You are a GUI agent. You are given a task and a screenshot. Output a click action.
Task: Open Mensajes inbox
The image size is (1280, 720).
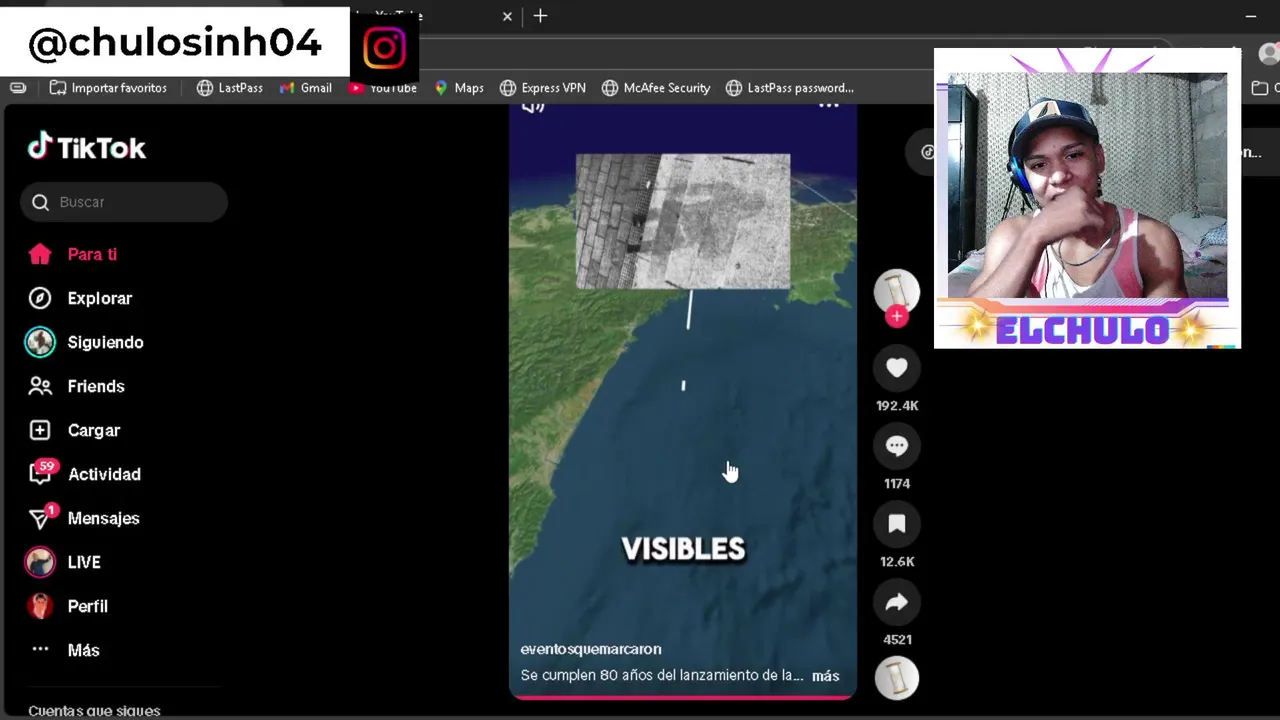[104, 518]
